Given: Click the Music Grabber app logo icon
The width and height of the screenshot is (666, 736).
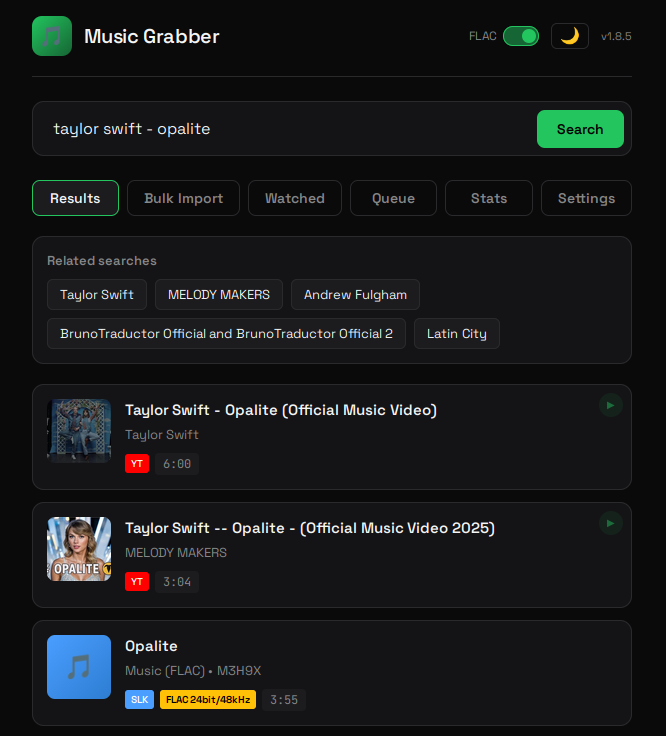Looking at the screenshot, I should point(52,36).
